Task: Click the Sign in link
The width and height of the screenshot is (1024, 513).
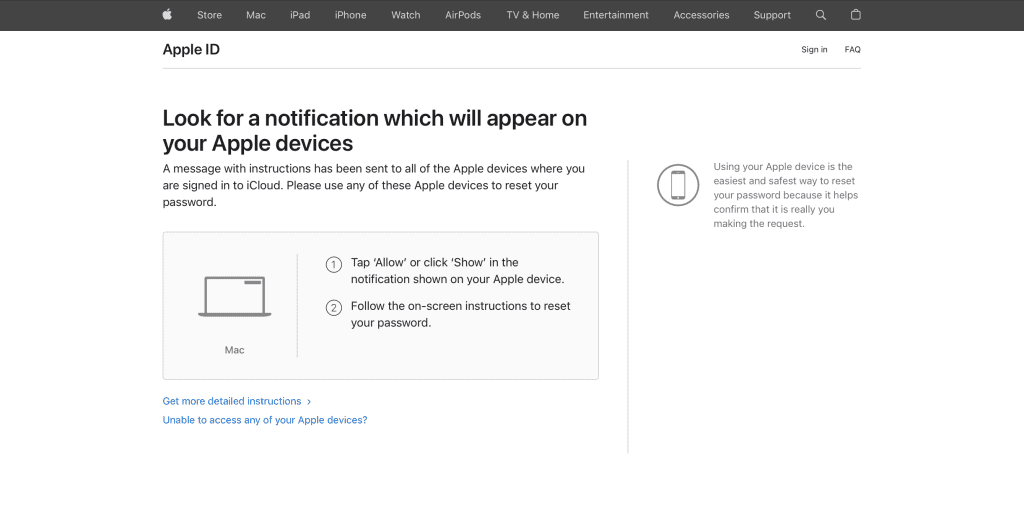Action: coord(814,50)
